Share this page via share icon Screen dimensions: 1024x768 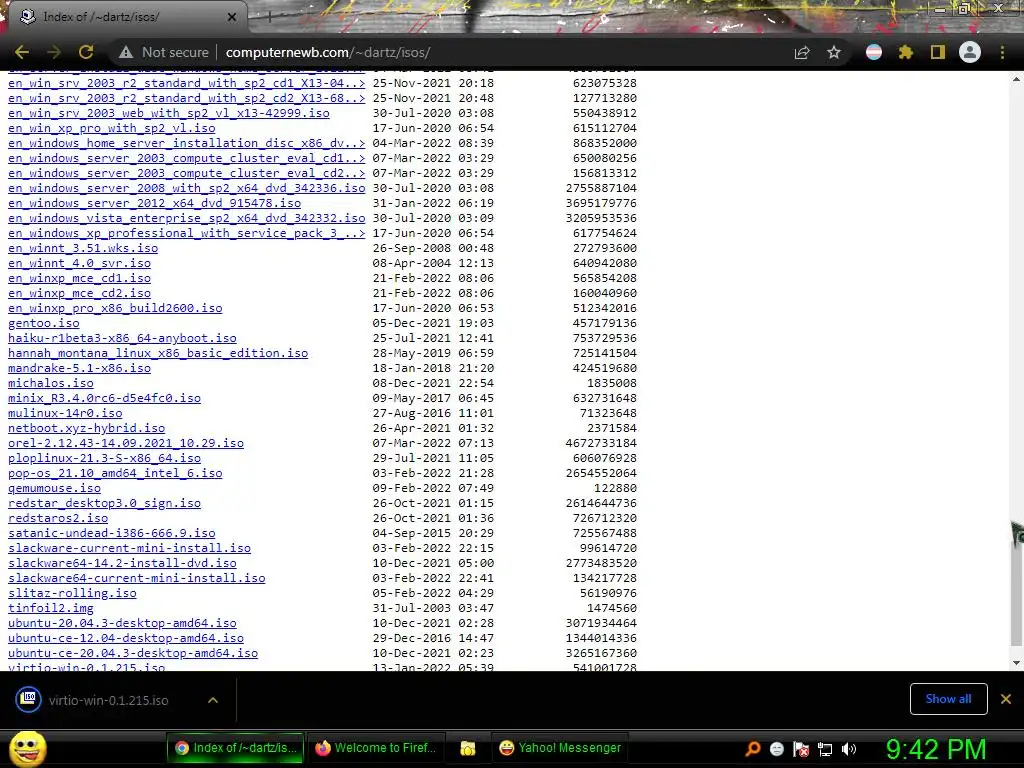tap(802, 52)
